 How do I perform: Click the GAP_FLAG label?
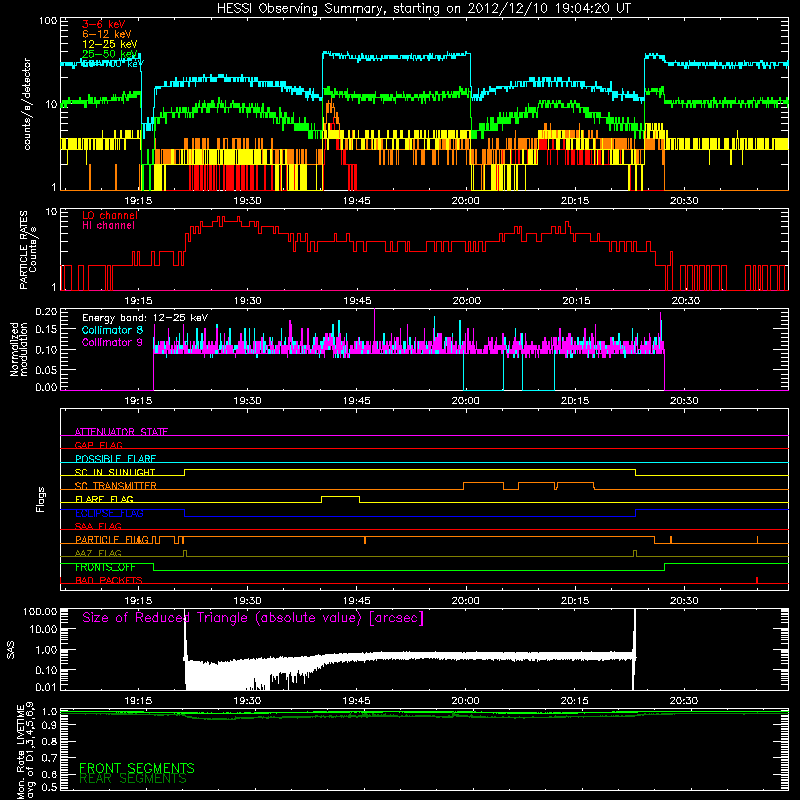click(98, 445)
